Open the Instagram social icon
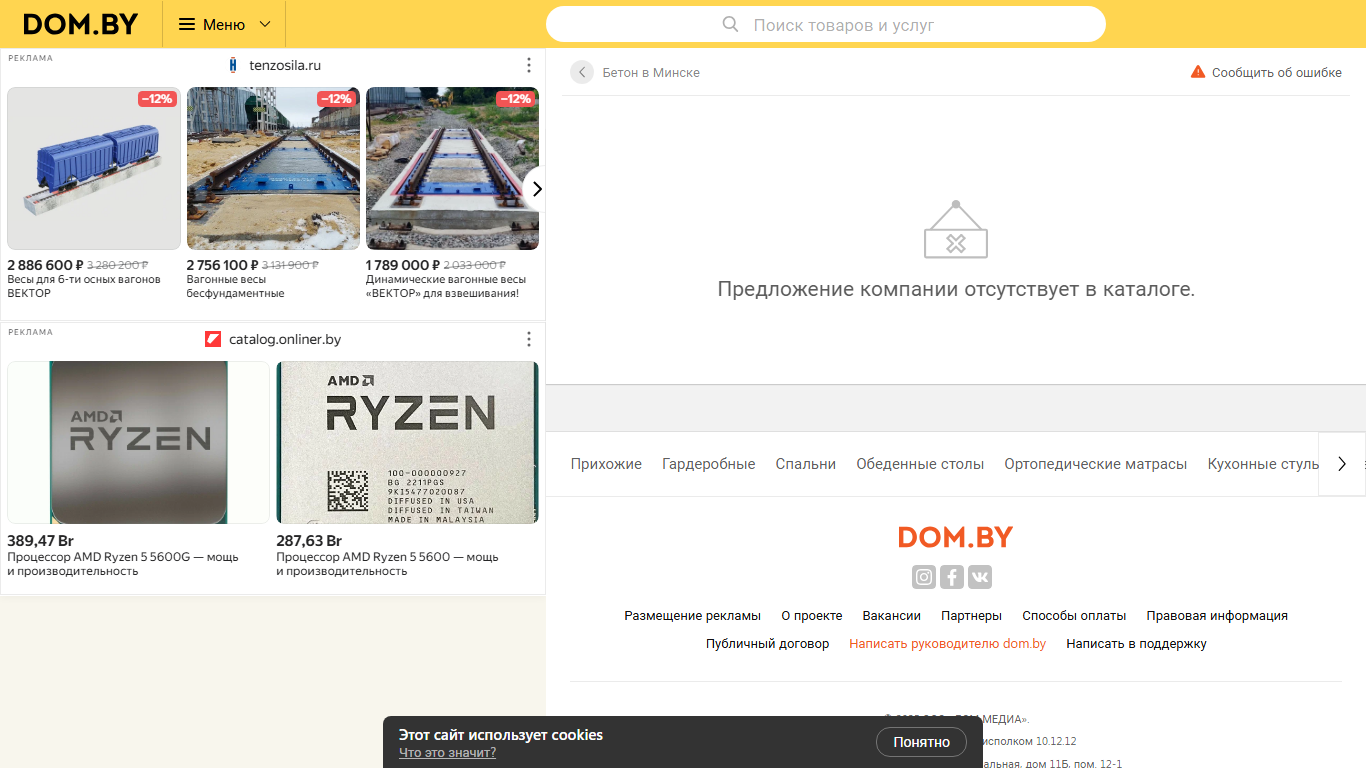The height and width of the screenshot is (768, 1366). click(x=924, y=577)
